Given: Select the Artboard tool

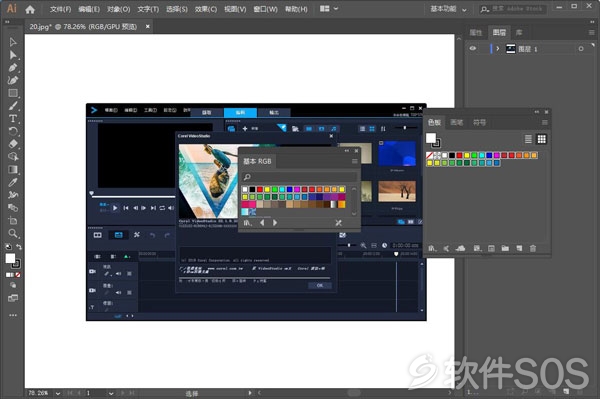Looking at the screenshot, I should pos(13,220).
